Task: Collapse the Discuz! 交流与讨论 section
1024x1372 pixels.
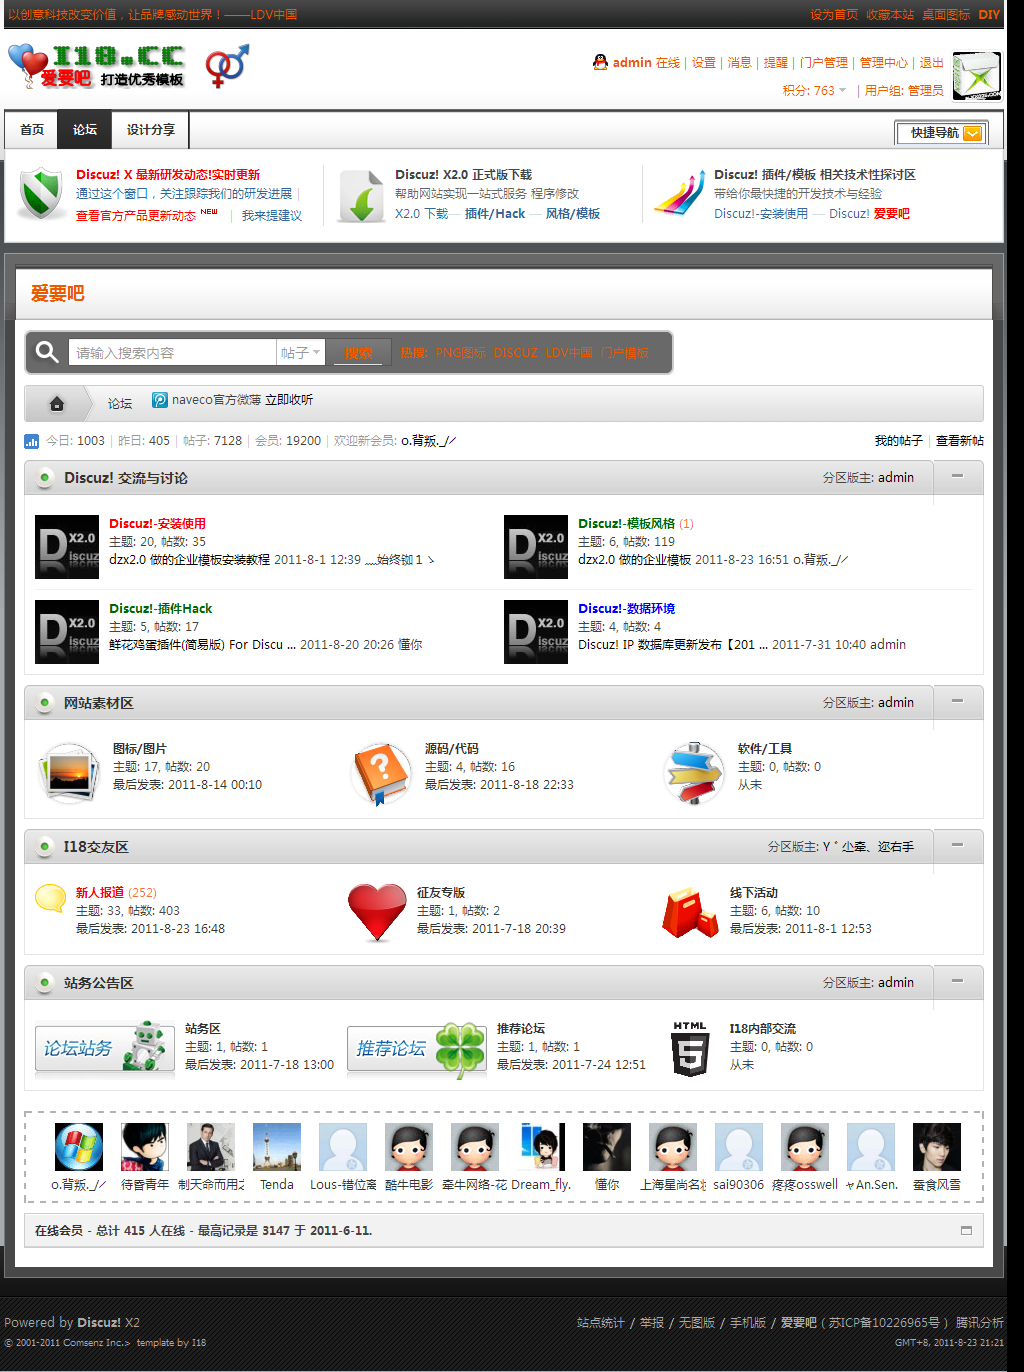Action: click(x=957, y=477)
